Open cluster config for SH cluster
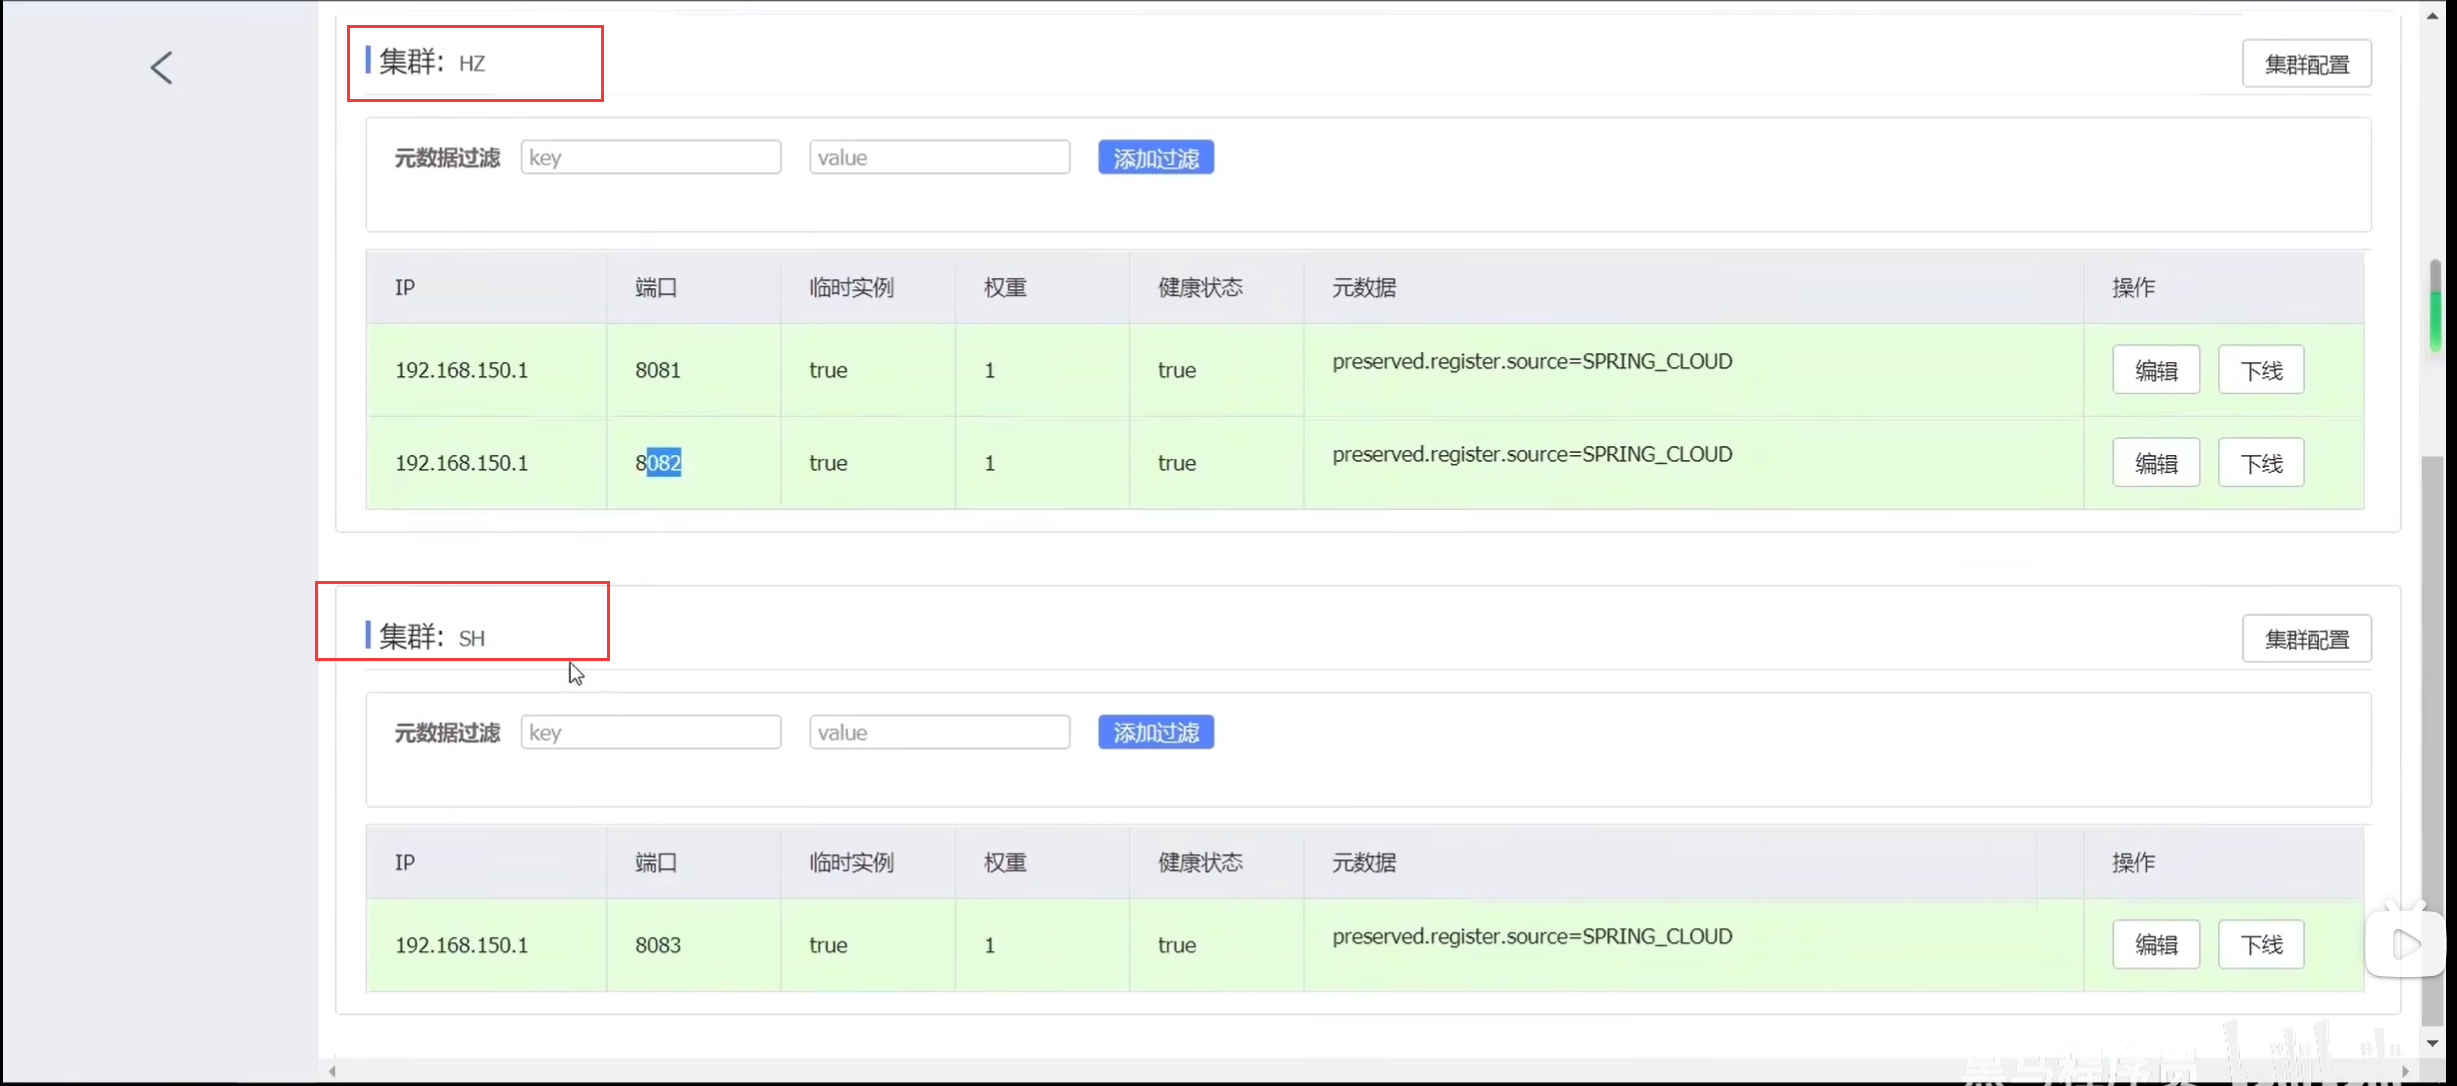Viewport: 2457px width, 1086px height. (2306, 639)
